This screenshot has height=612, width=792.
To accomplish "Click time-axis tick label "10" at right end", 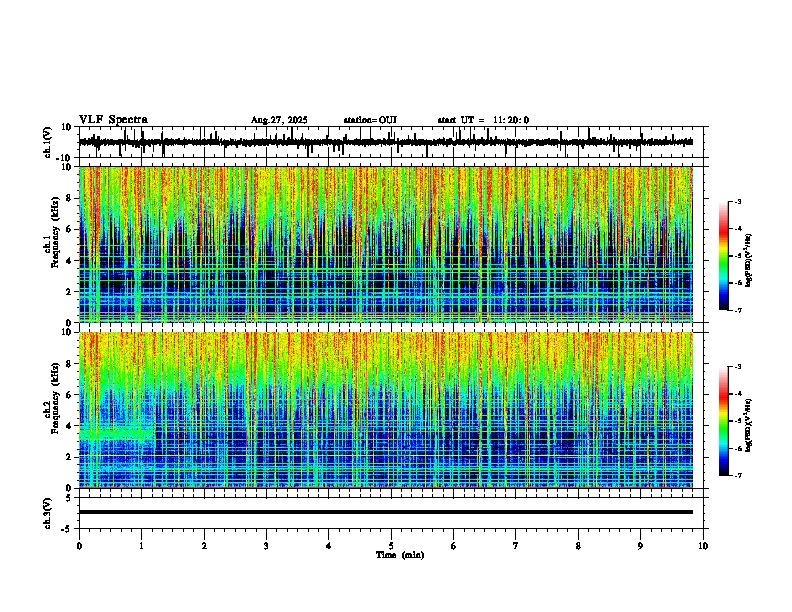I will point(703,546).
